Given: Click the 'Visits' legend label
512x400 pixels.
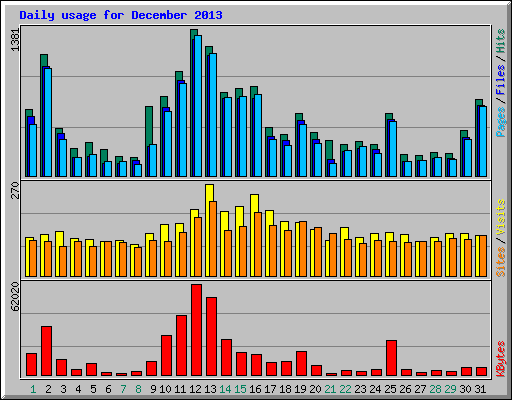Looking at the screenshot, I should tap(500, 218).
